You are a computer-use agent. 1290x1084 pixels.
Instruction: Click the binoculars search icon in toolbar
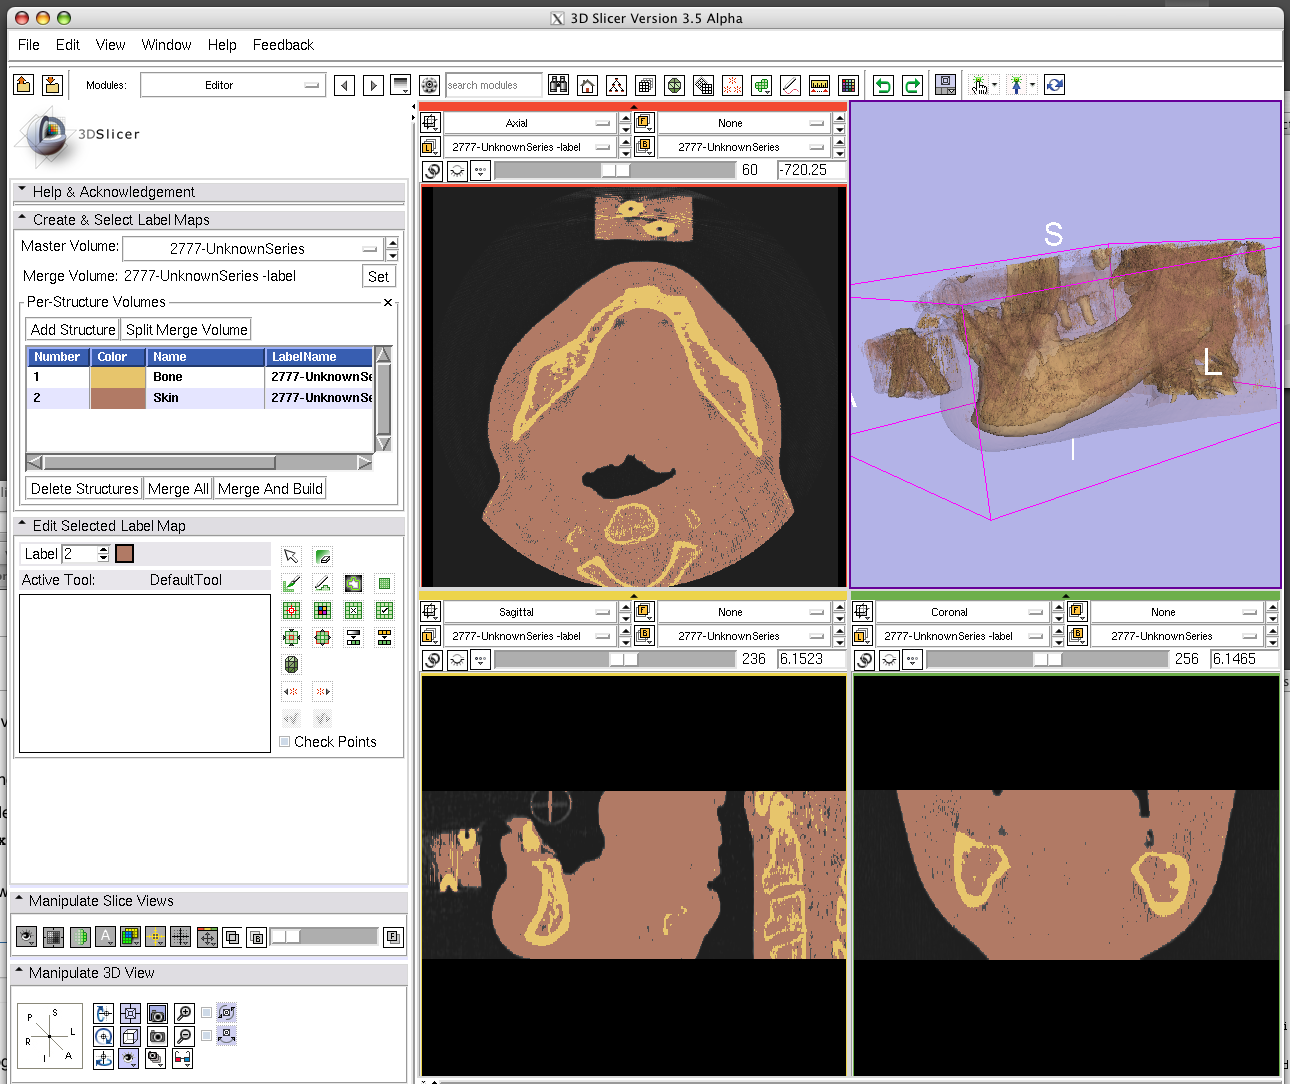(x=559, y=86)
